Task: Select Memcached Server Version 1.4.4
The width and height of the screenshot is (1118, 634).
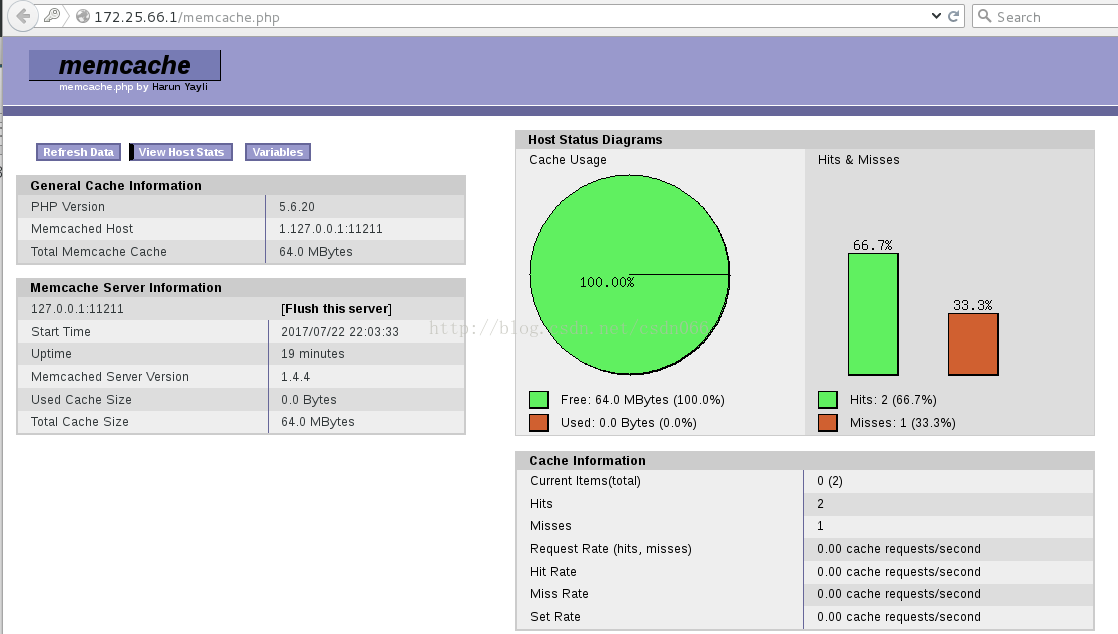Action: [x=295, y=377]
